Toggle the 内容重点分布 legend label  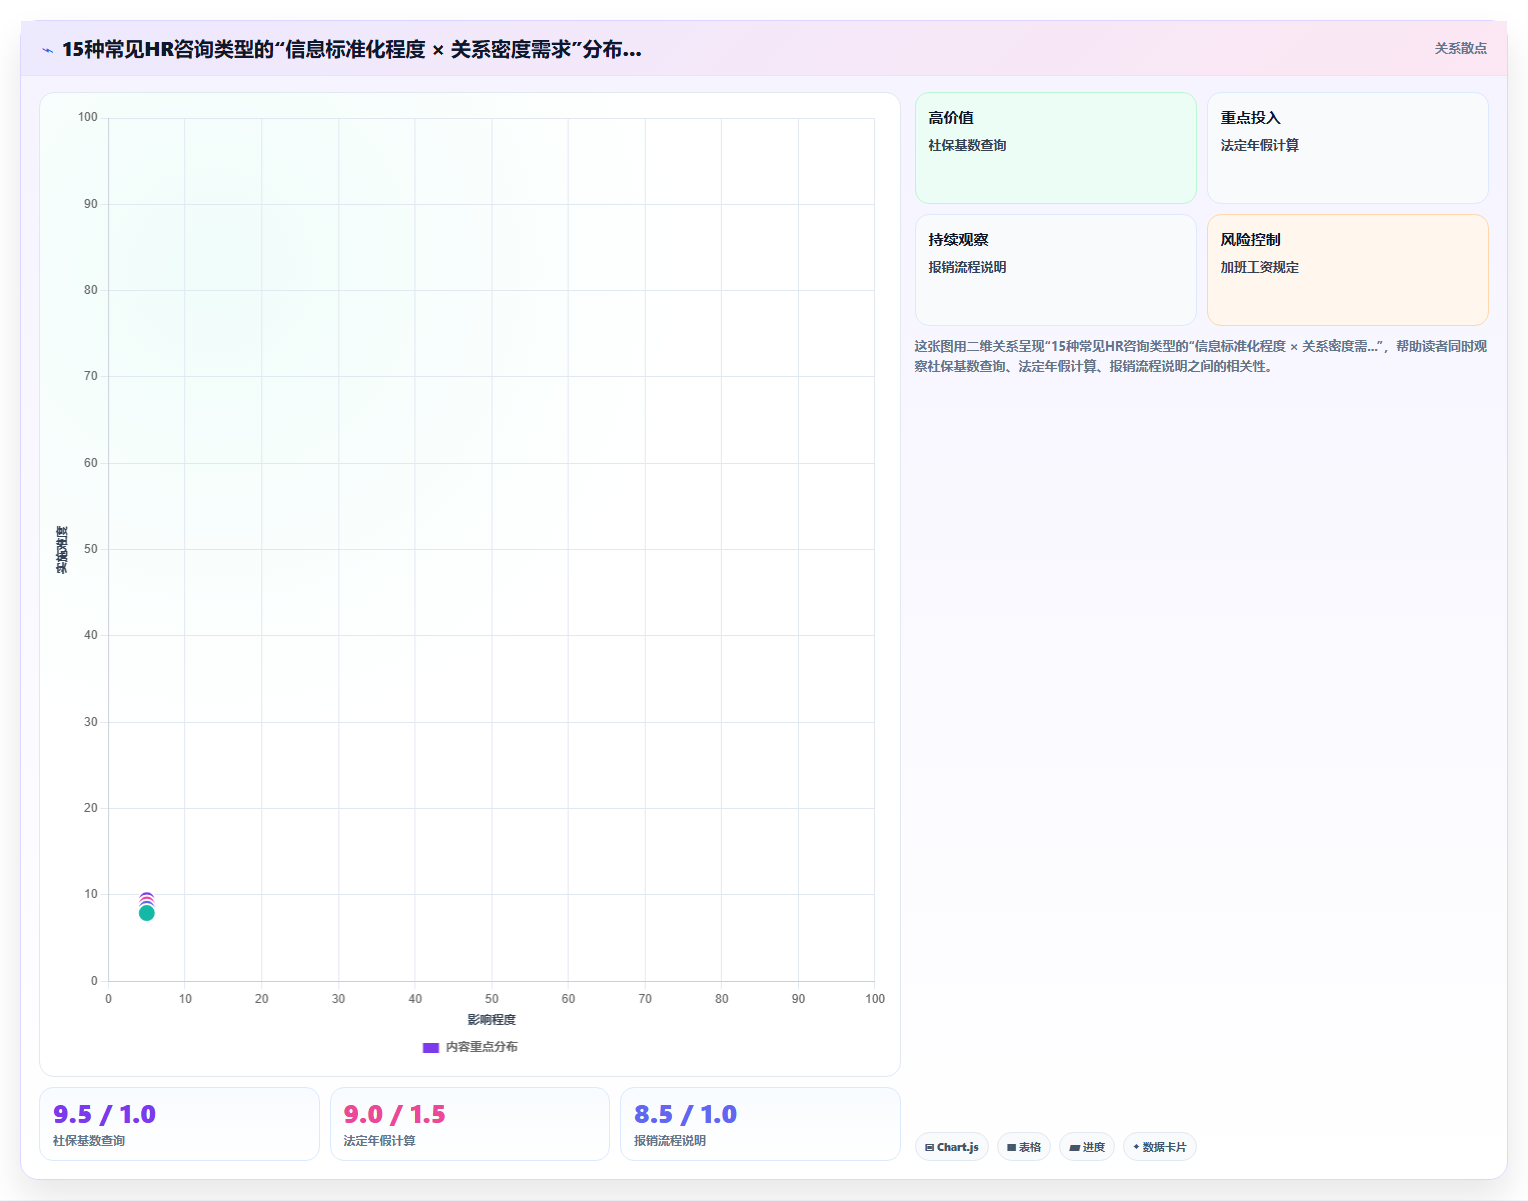[x=481, y=1047]
